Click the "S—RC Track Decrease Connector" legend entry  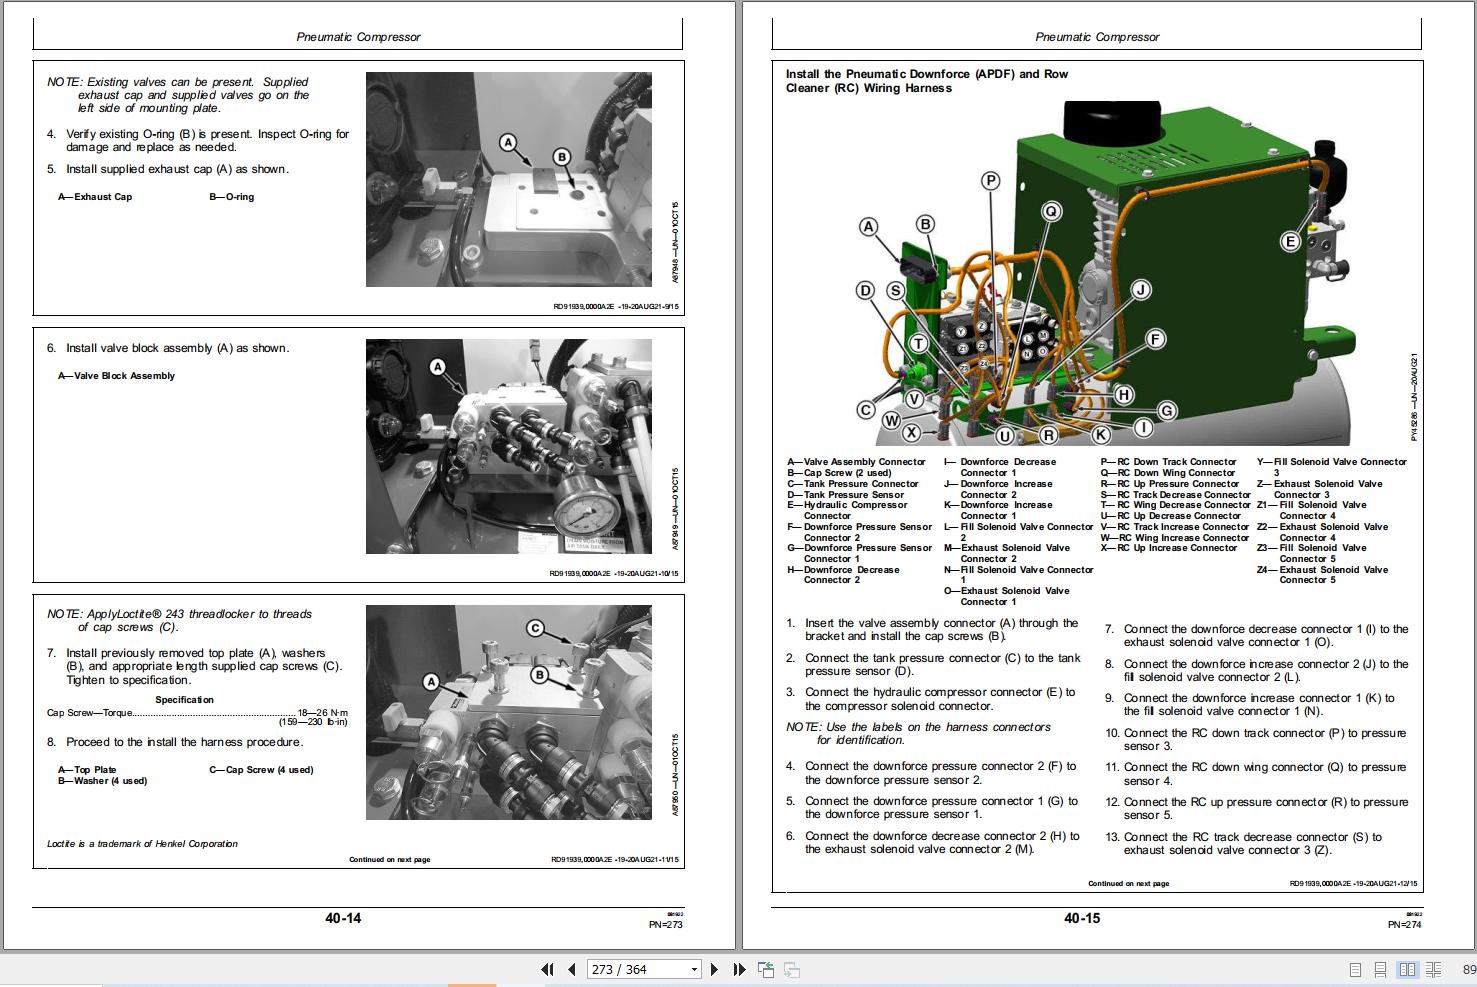coord(1176,495)
